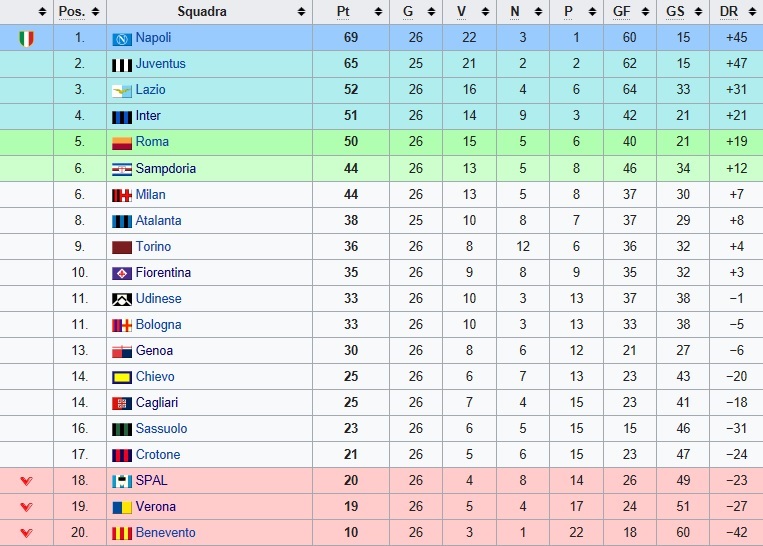Open the Atalanta team link
Viewport: 763px width, 546px height.
pos(158,220)
